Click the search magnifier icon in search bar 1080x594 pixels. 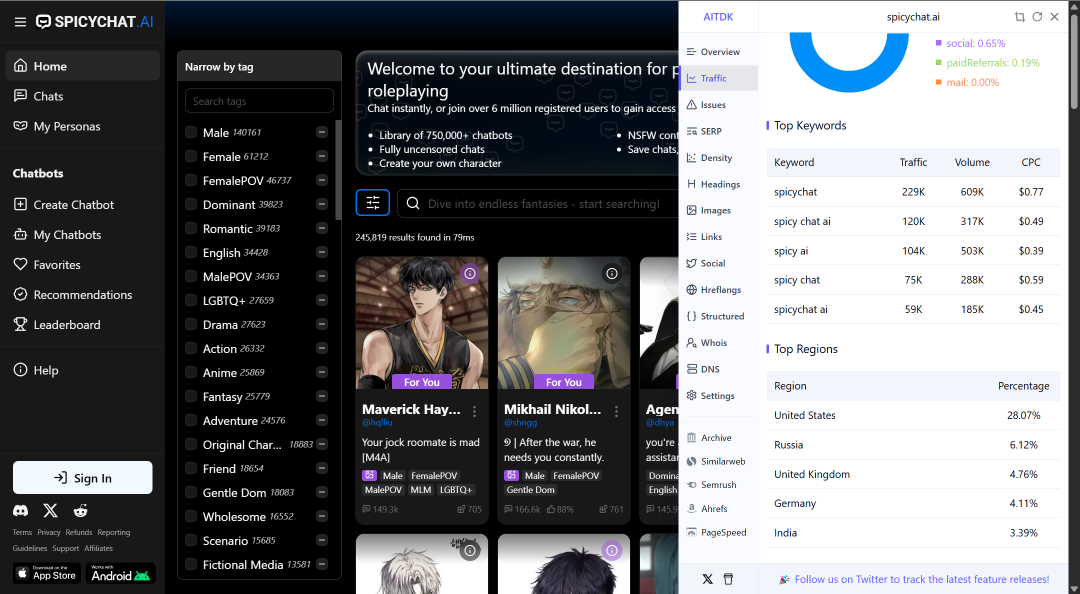[413, 203]
